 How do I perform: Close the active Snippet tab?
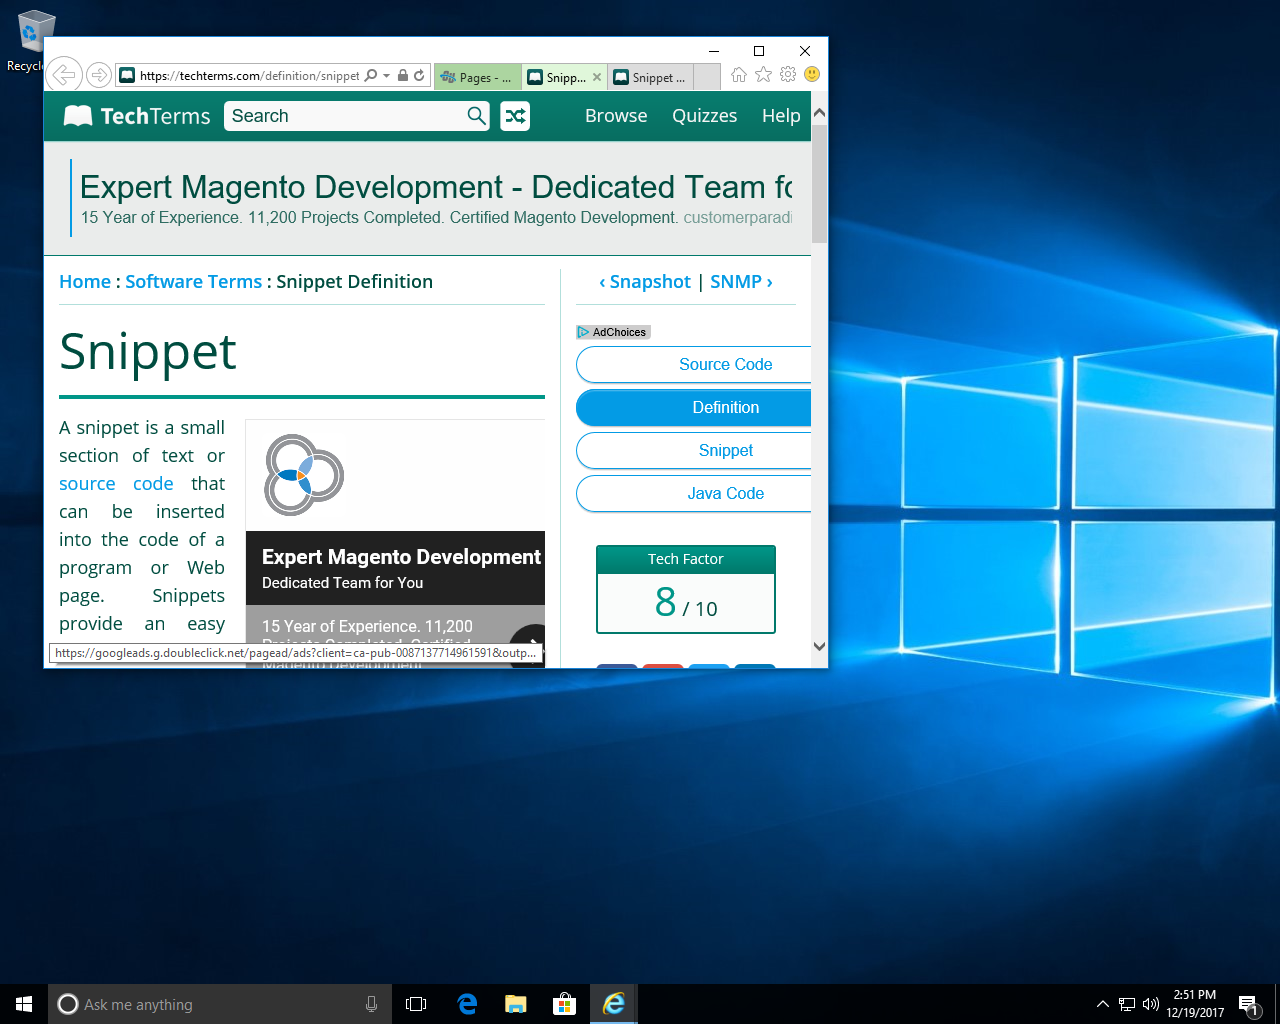coord(597,77)
